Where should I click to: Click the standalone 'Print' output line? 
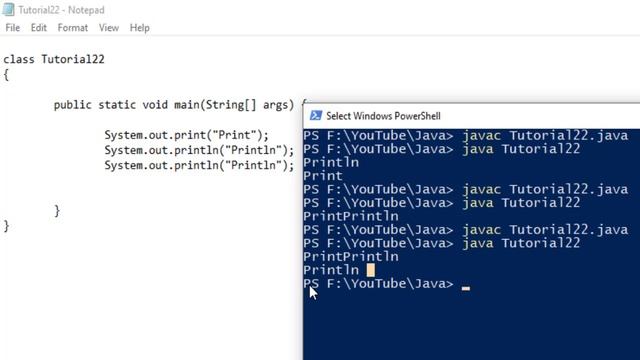tap(323, 176)
